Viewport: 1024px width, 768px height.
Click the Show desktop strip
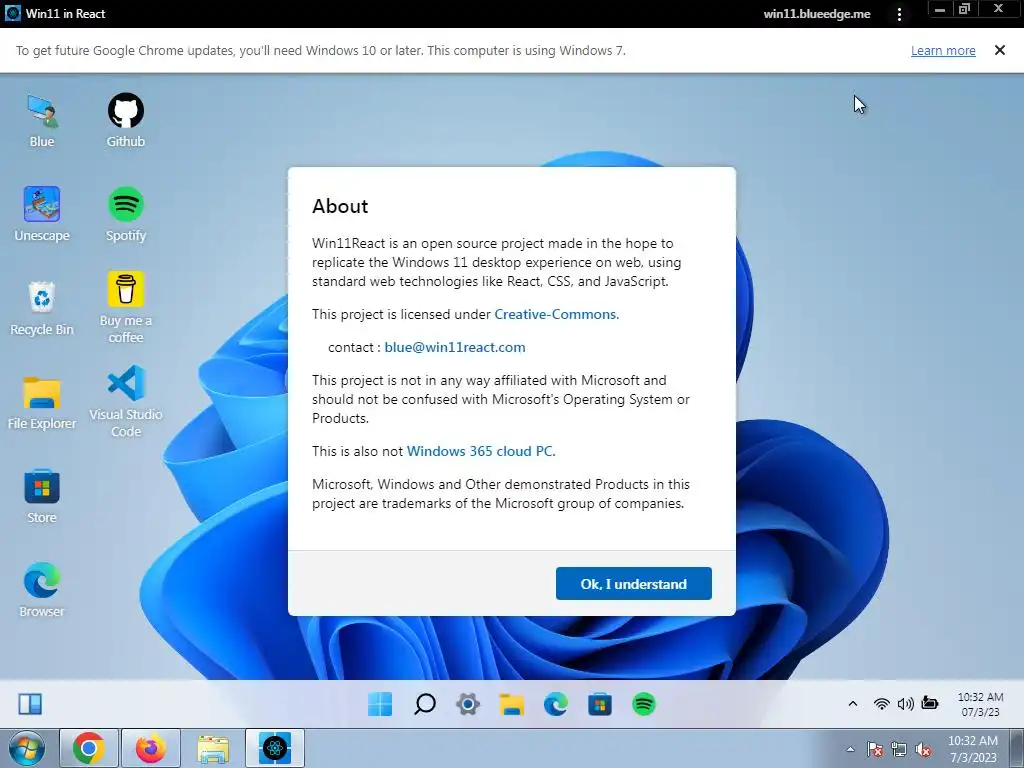1017,748
